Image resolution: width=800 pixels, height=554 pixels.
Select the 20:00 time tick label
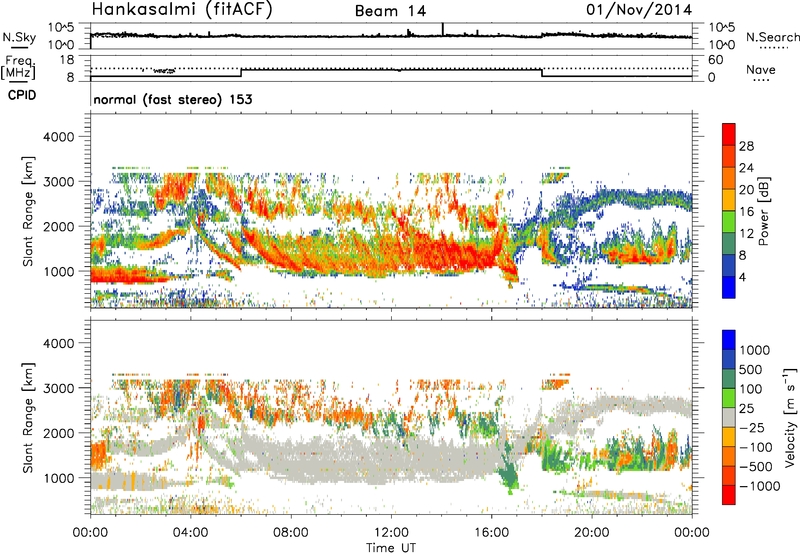591,533
